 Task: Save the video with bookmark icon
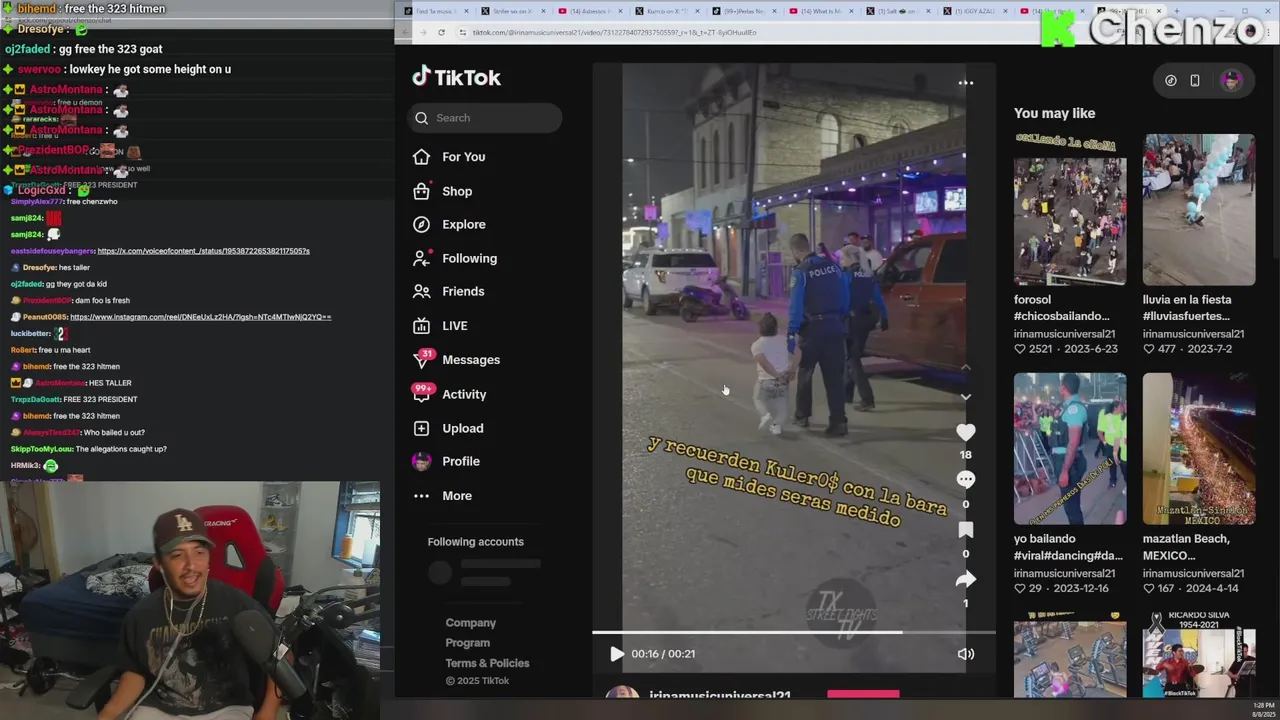965,530
